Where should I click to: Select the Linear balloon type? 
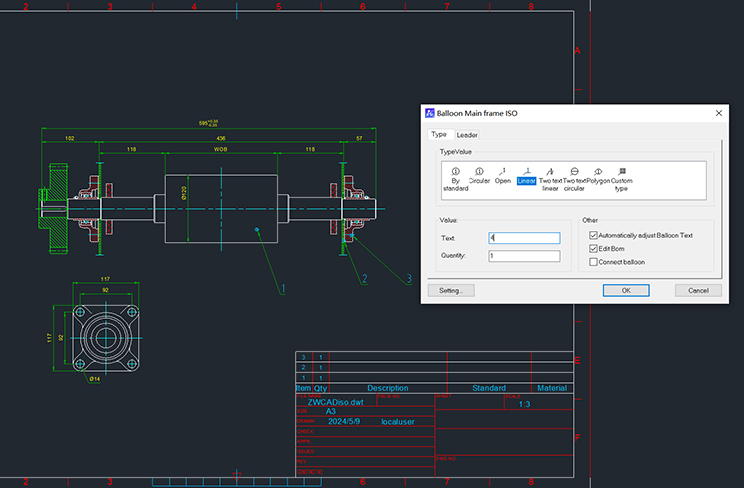pyautogui.click(x=526, y=177)
